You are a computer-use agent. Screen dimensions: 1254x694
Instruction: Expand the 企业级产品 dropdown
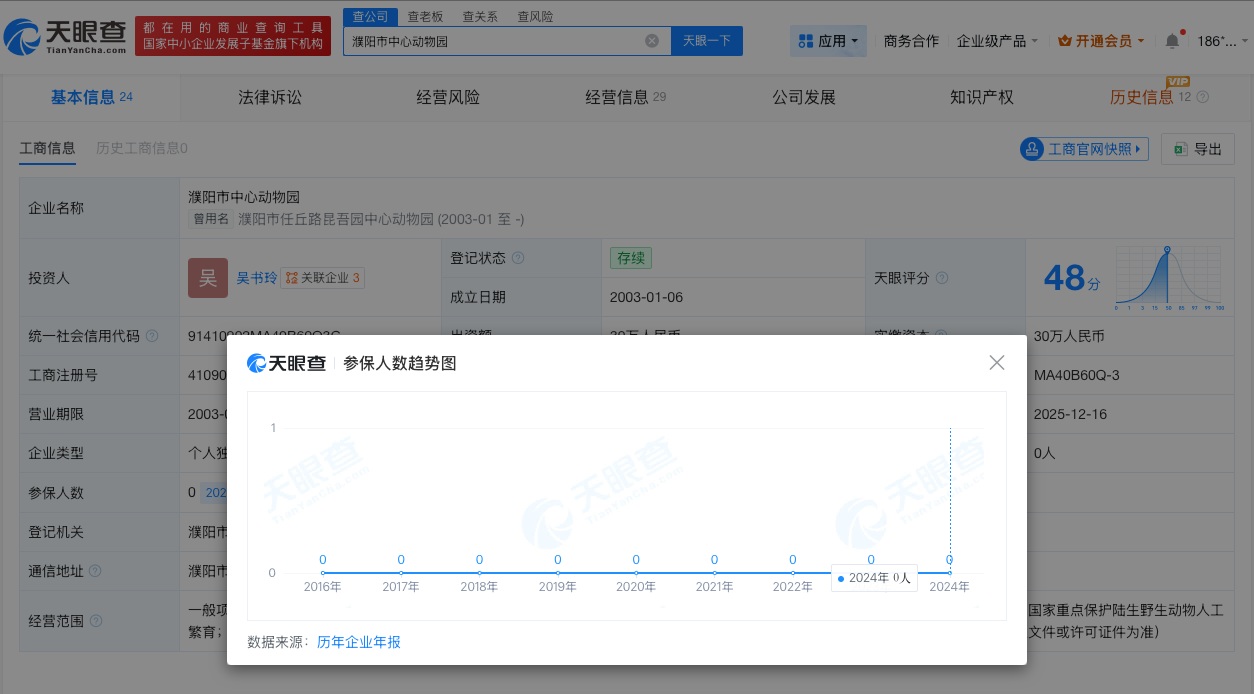point(996,41)
